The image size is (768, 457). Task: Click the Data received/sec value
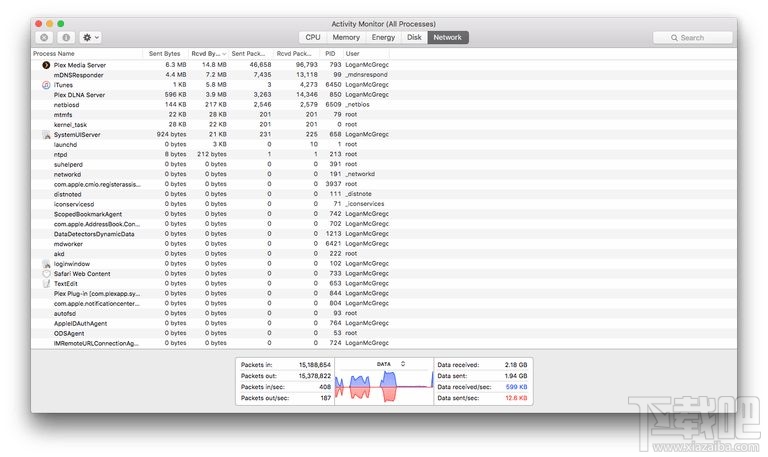coord(516,387)
